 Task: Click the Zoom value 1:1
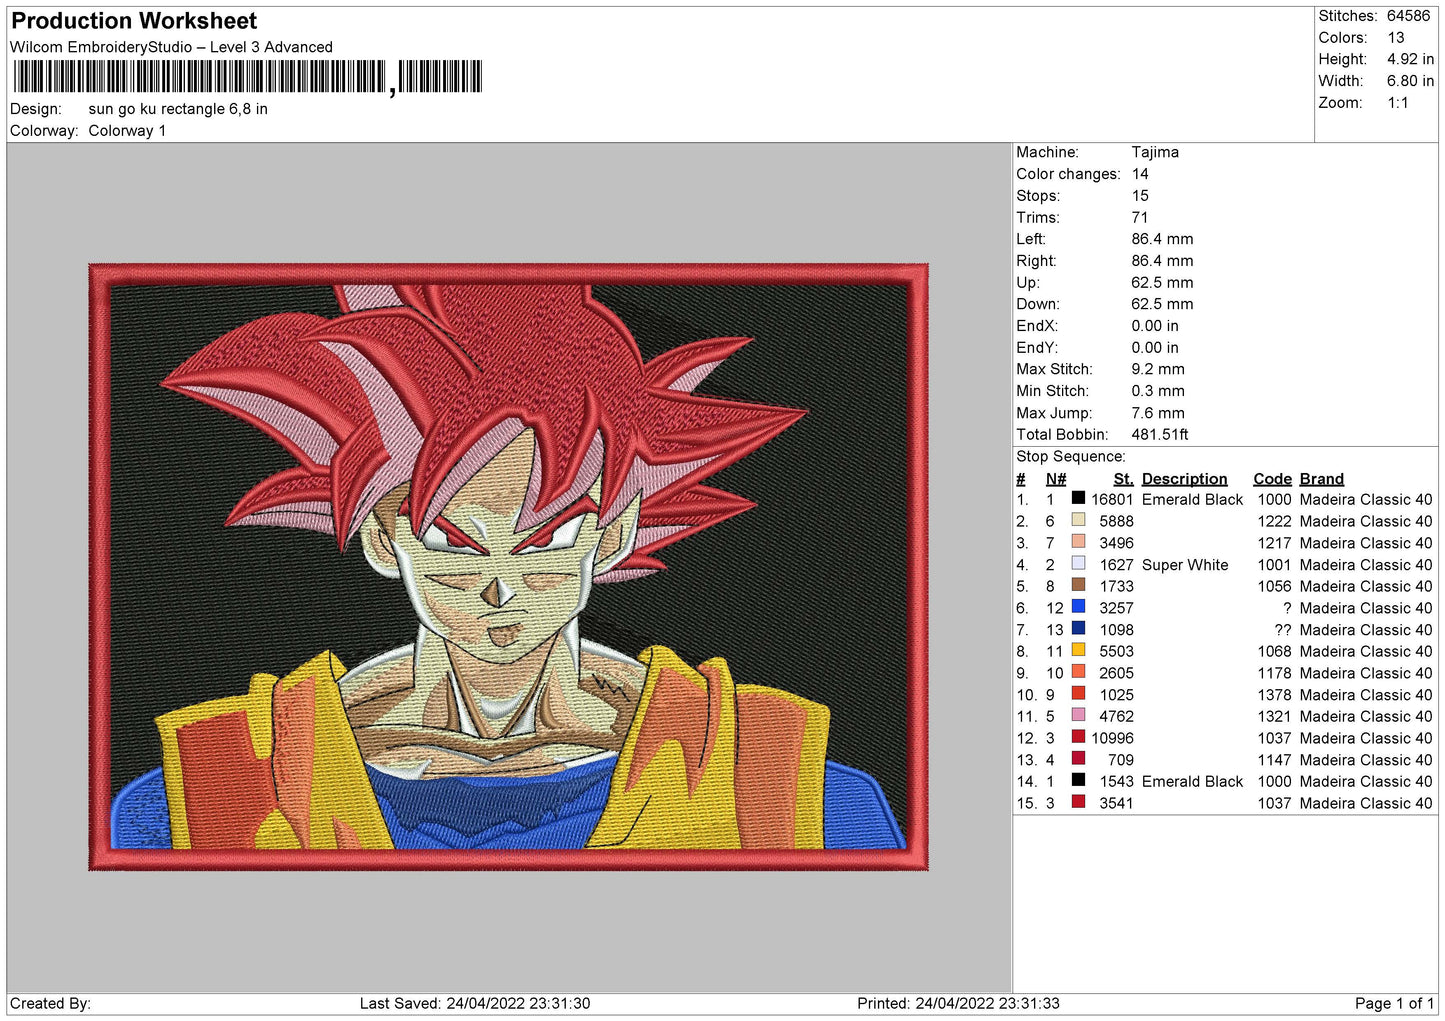[x=1398, y=103]
